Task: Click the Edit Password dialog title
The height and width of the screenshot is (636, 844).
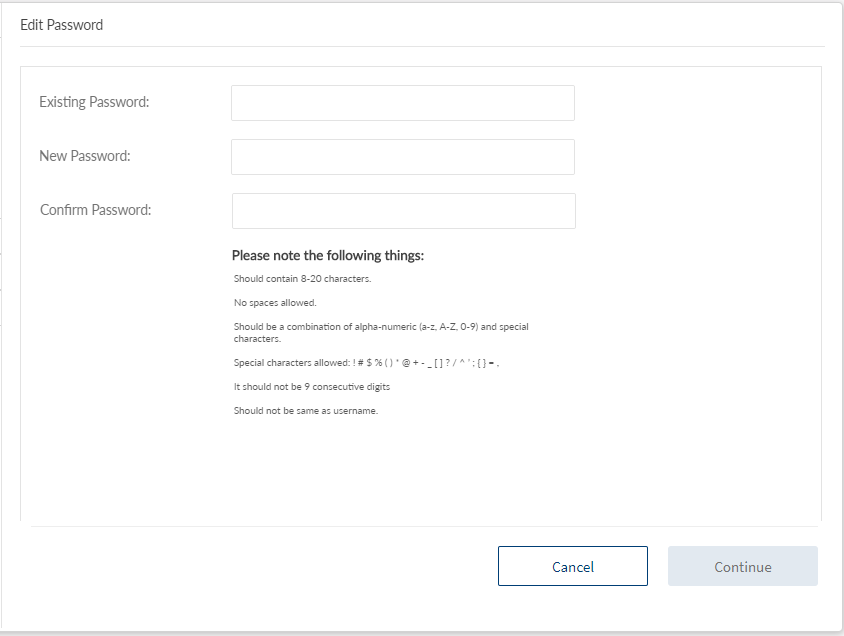Action: 61,25
